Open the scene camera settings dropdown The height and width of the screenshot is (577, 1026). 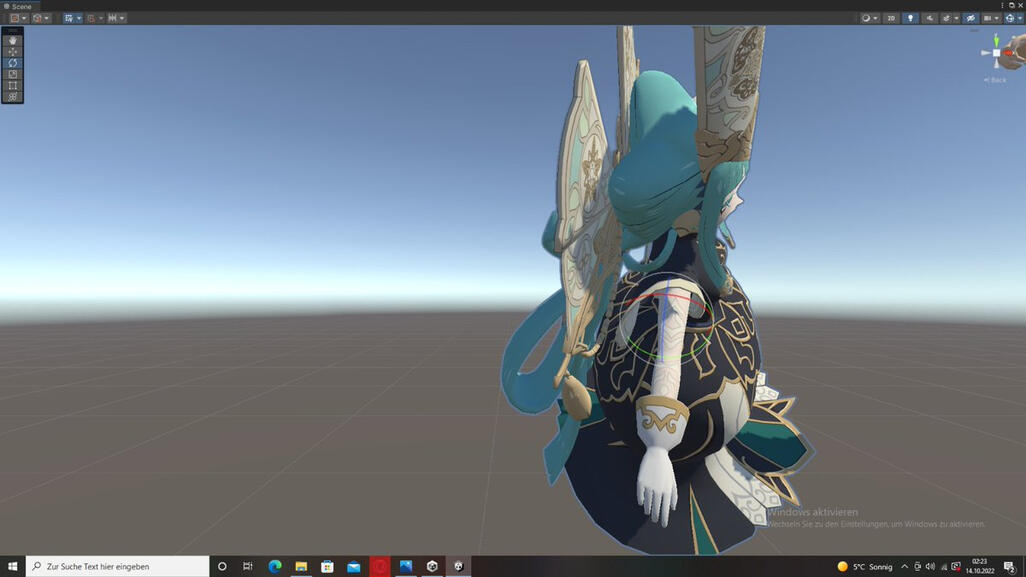click(x=991, y=18)
